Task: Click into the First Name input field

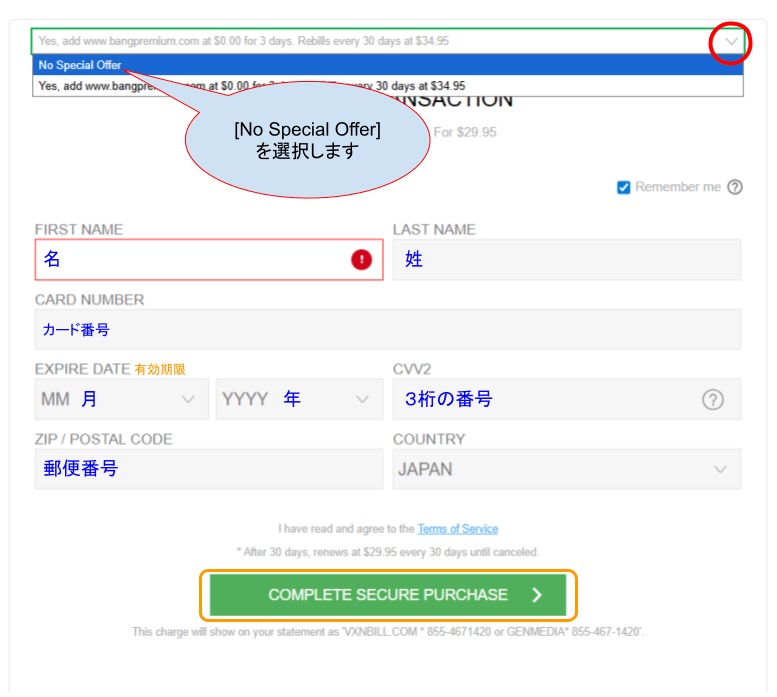Action: pos(190,260)
